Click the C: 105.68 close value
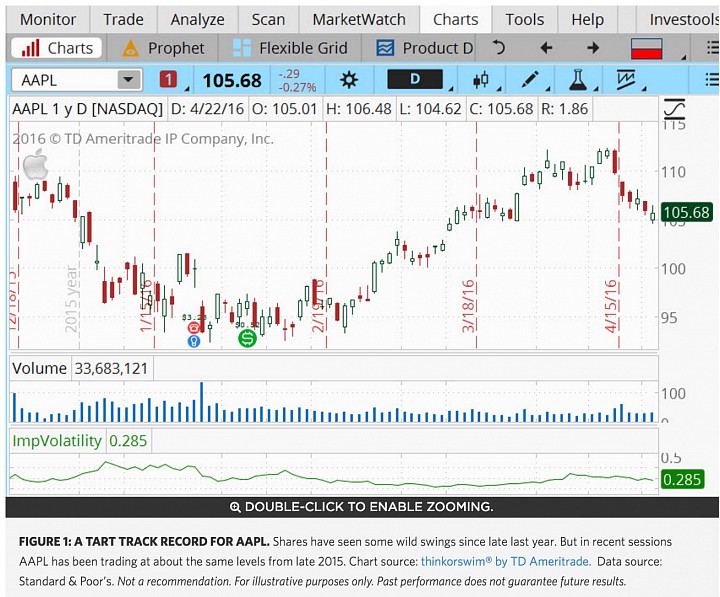This screenshot has width=720, height=597. pos(501,109)
